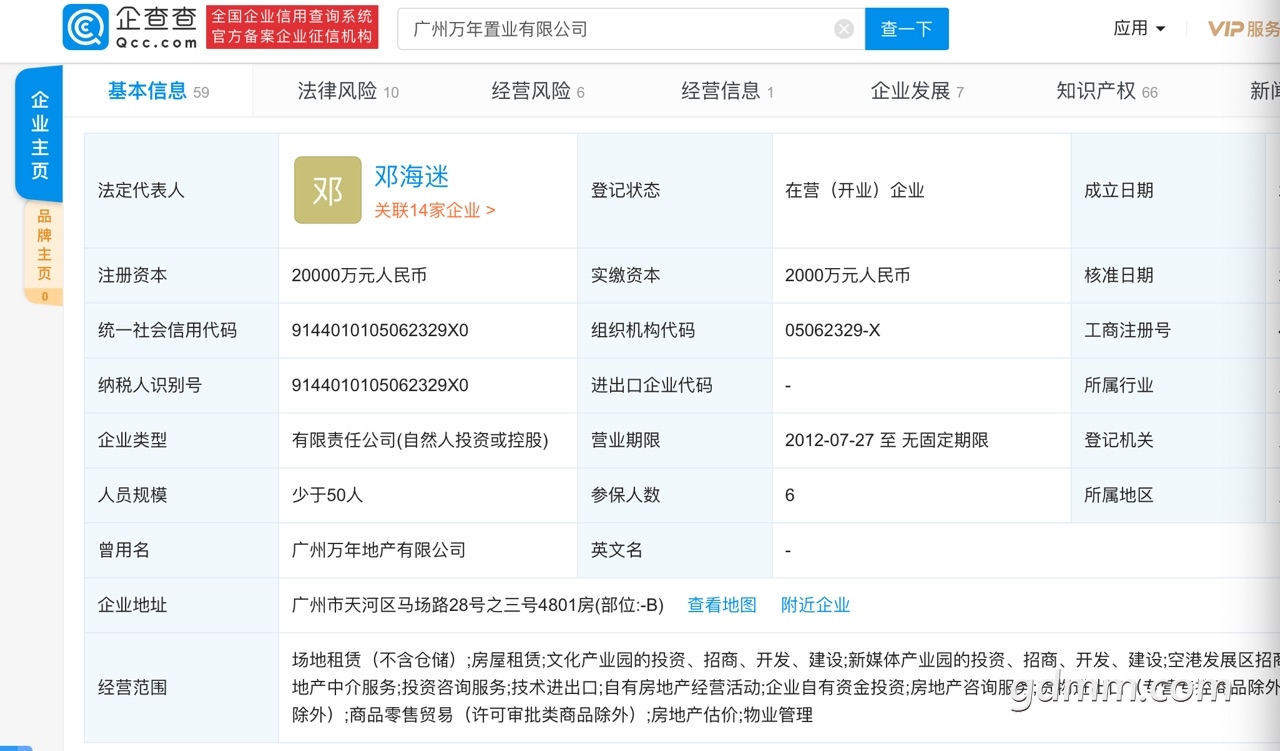Select the 品牌主页 side tab

click(x=44, y=246)
